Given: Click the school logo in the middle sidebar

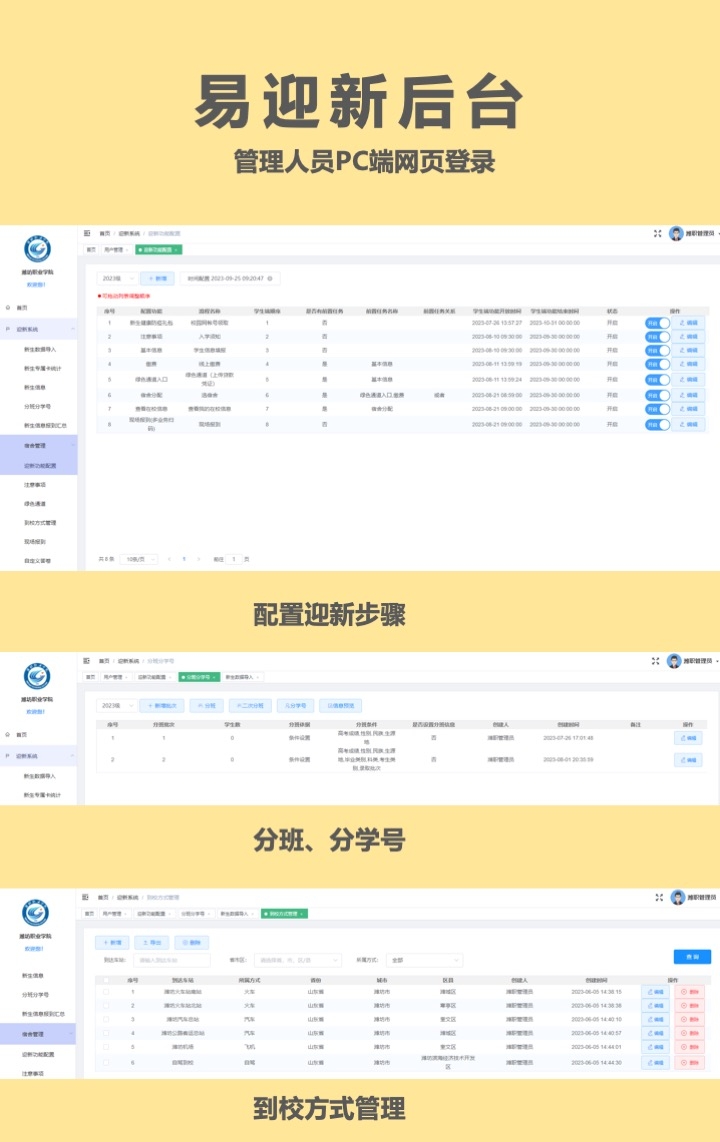Looking at the screenshot, I should coord(37,678).
